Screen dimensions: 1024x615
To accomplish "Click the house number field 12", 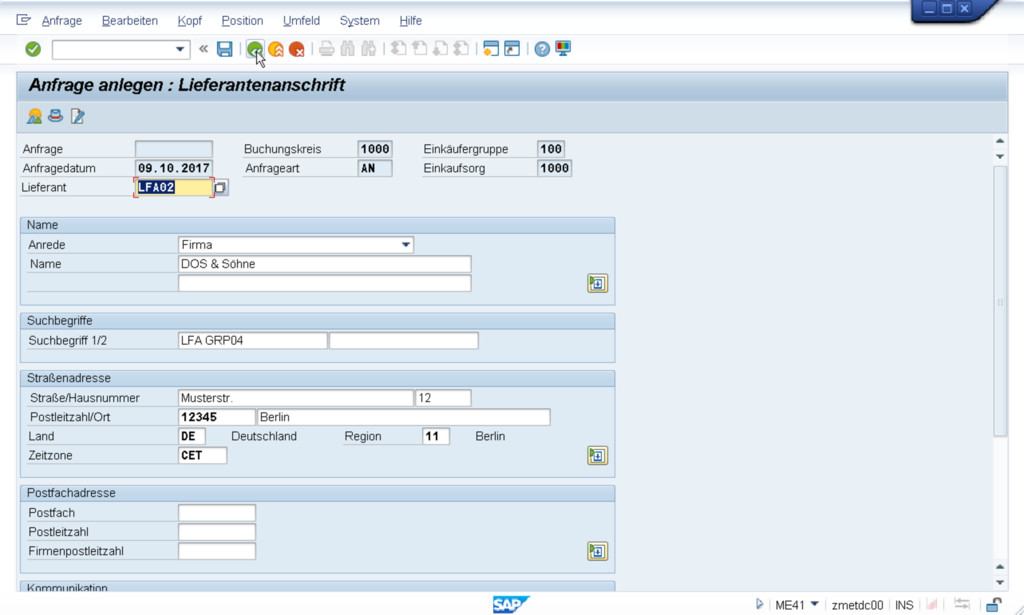I will click(443, 398).
